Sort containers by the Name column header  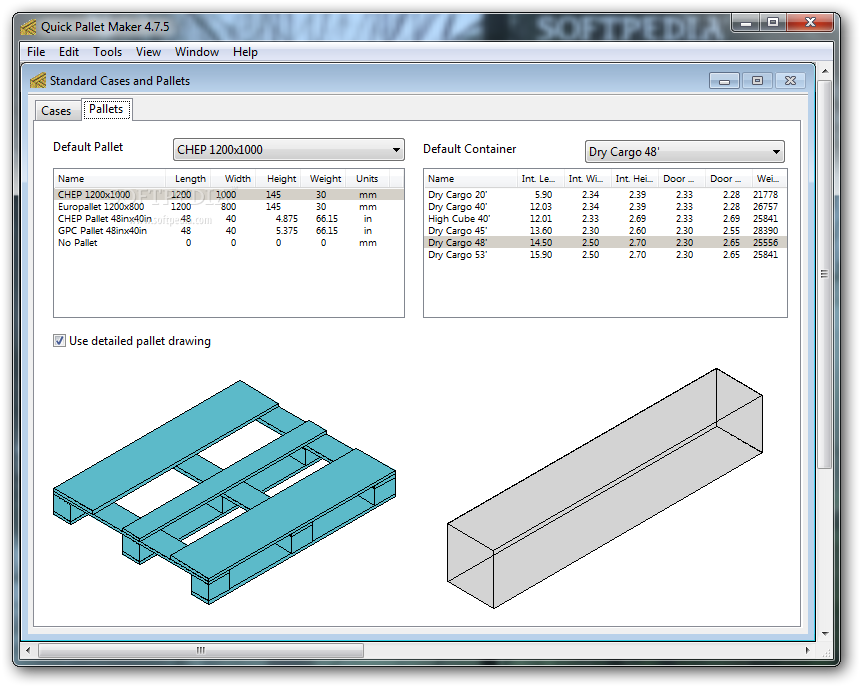(x=471, y=178)
